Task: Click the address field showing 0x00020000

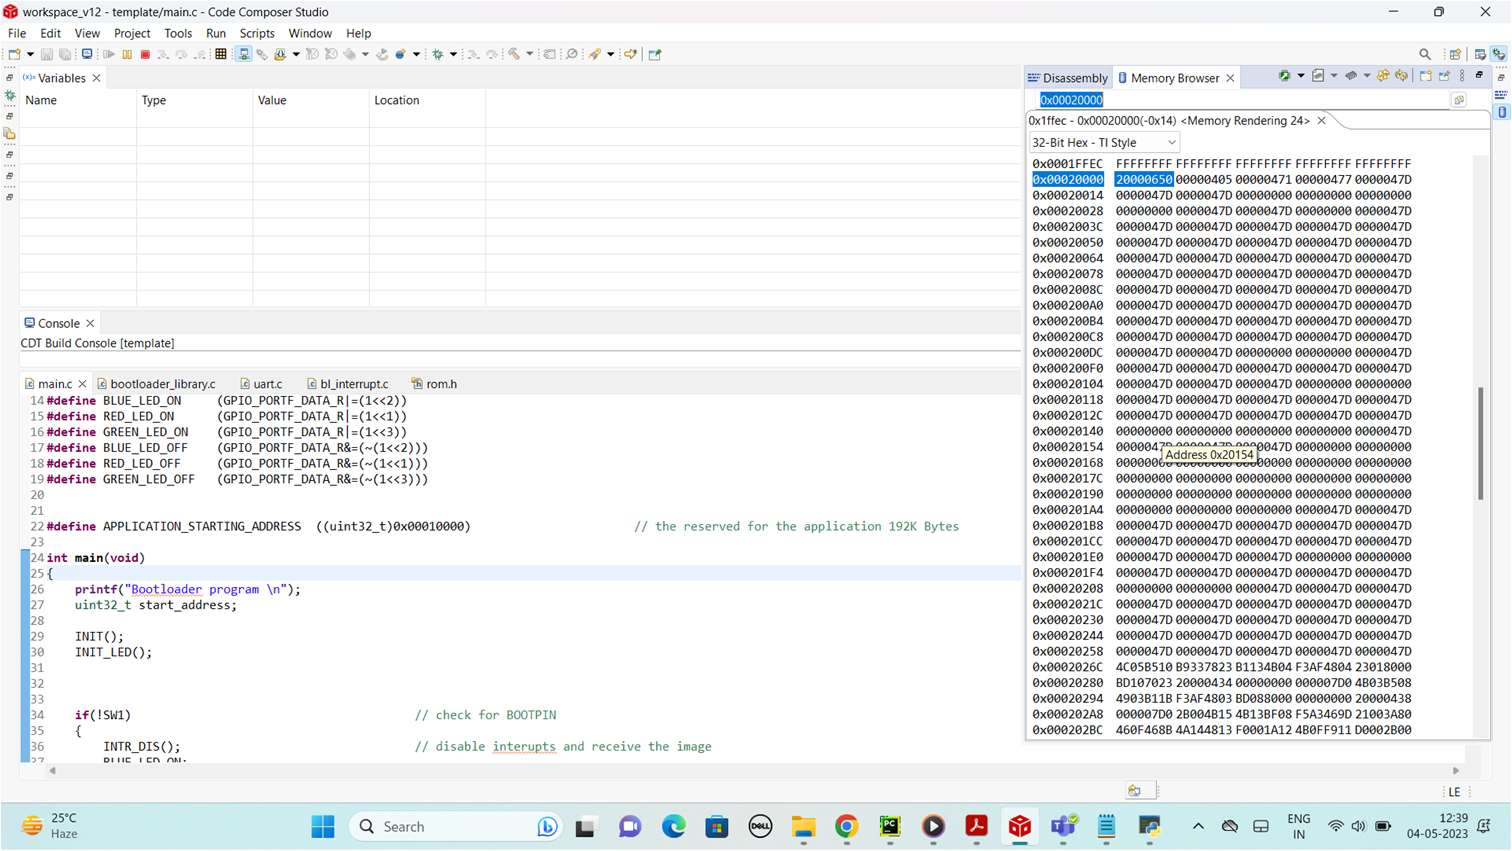Action: 1071,100
